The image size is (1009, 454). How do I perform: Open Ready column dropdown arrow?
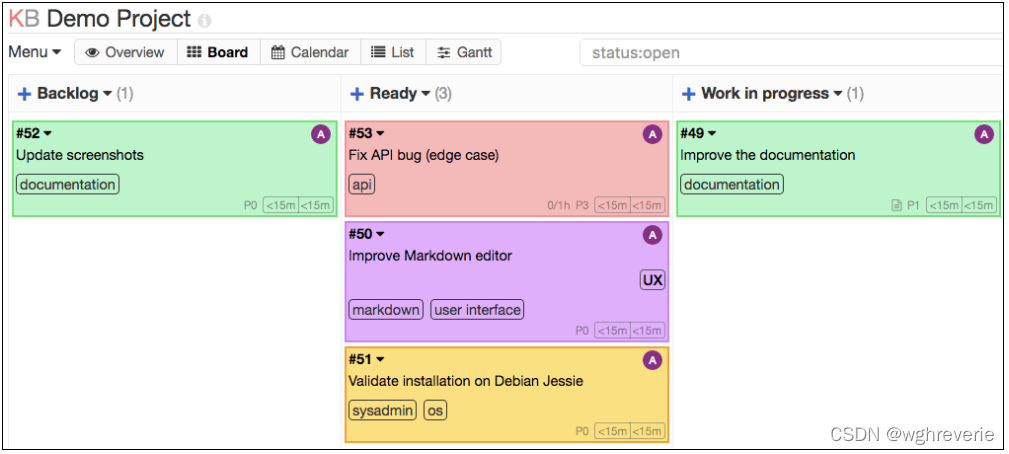pyautogui.click(x=425, y=94)
